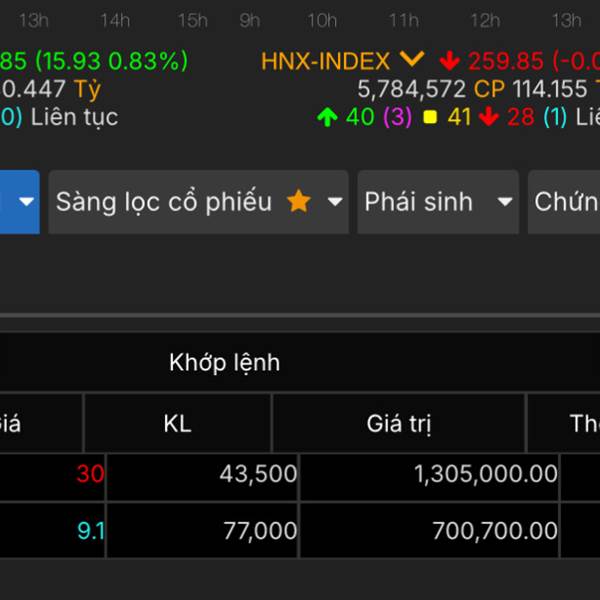Click the red price 30 cell
The width and height of the screenshot is (600, 600).
click(x=89, y=475)
